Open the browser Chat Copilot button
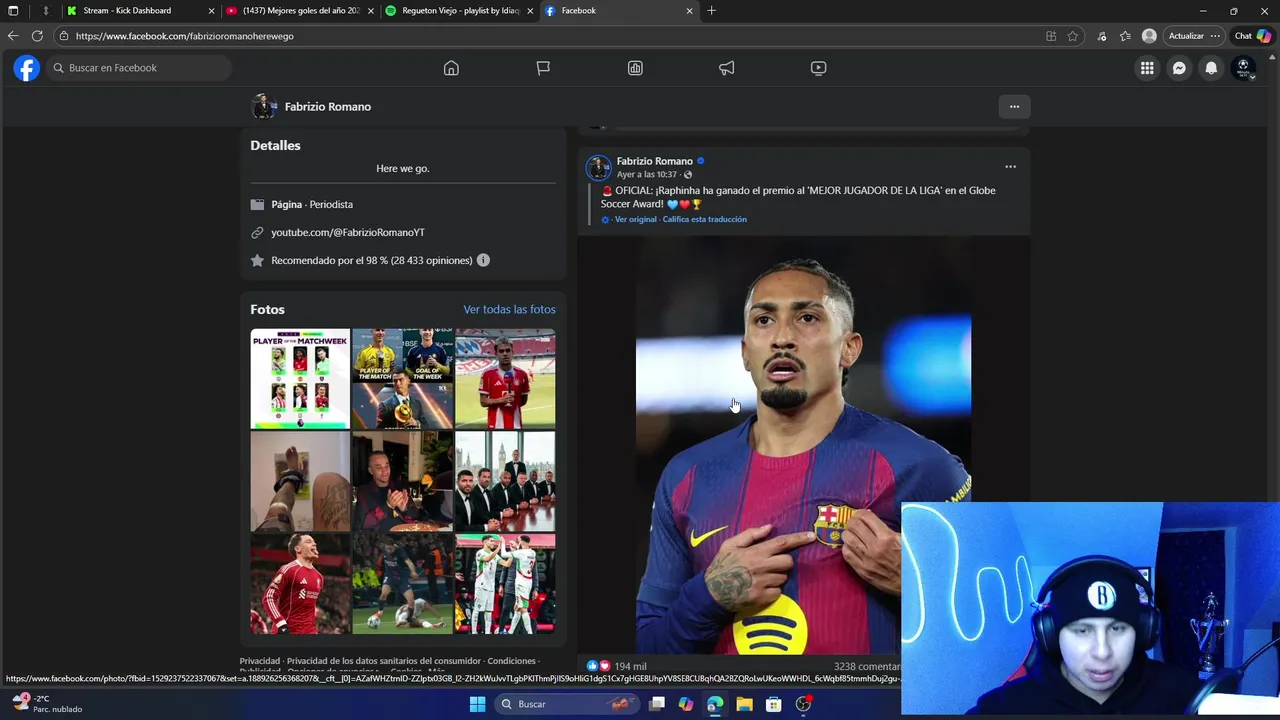Image resolution: width=1280 pixels, height=720 pixels. tap(1252, 36)
